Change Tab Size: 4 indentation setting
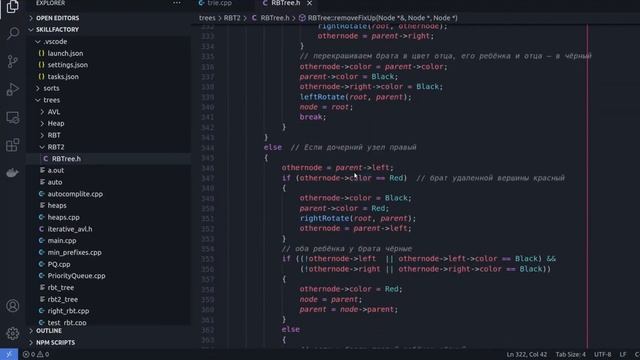The height and width of the screenshot is (360, 640). (x=570, y=355)
